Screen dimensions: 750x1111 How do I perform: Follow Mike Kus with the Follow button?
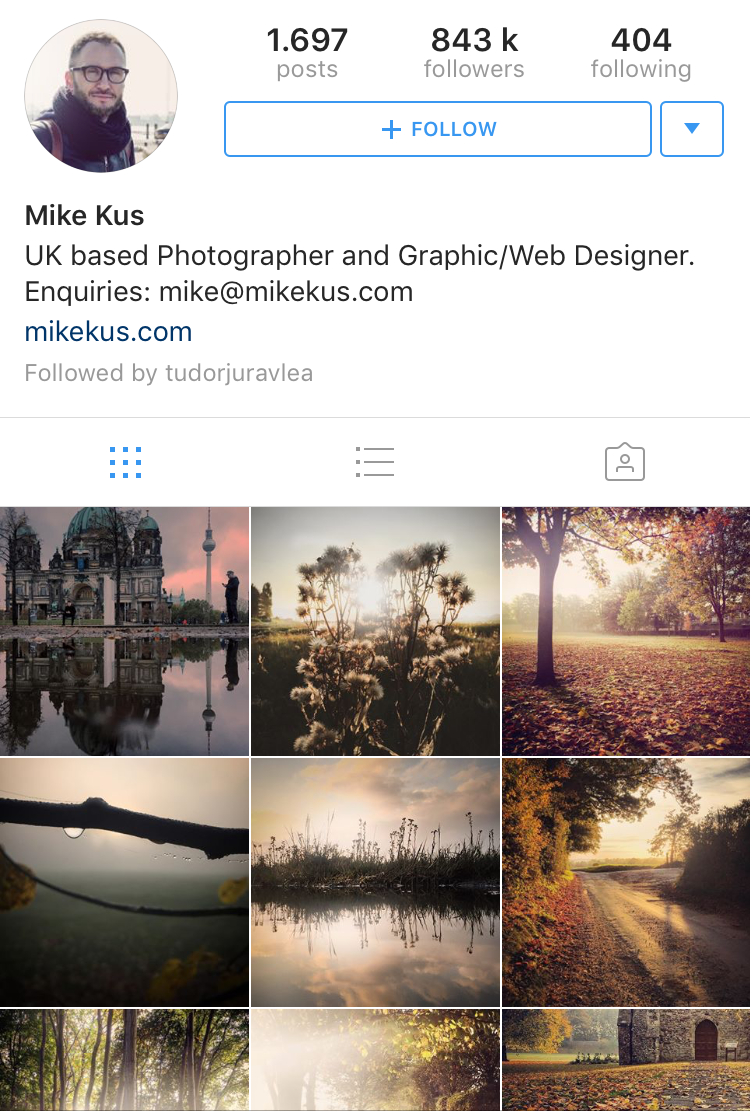(x=438, y=129)
